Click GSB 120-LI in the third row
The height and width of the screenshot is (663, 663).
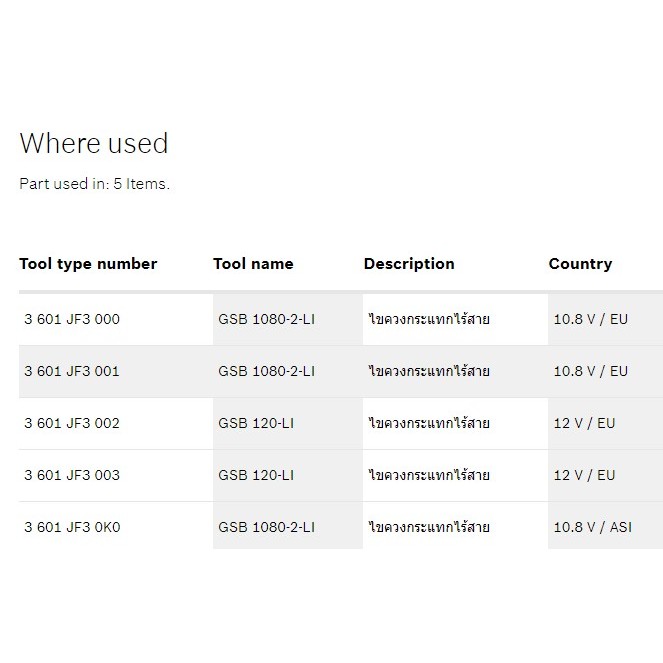tap(256, 423)
